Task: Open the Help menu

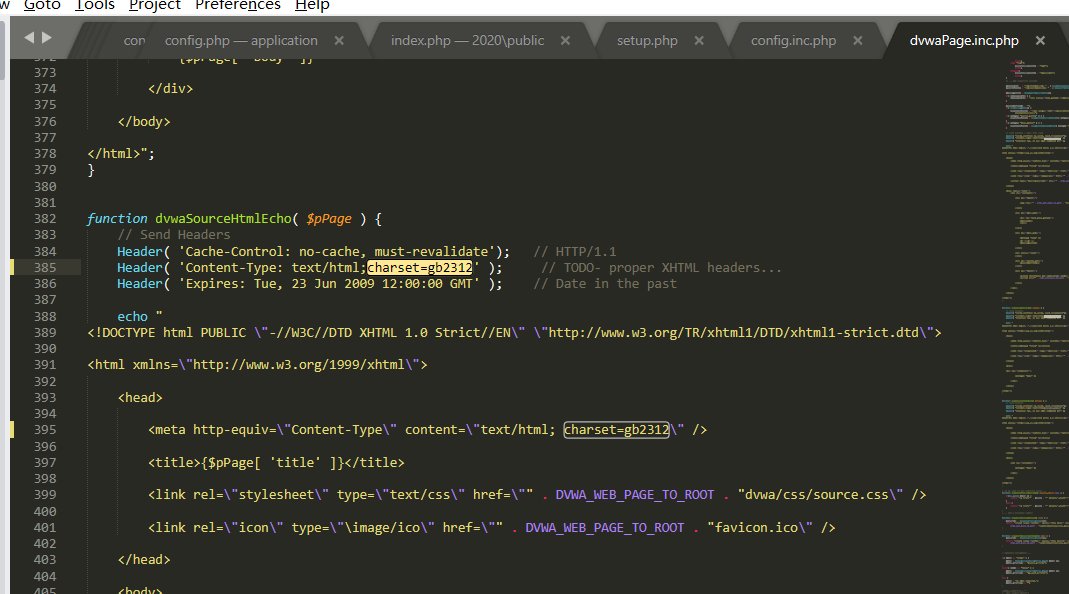Action: (312, 5)
